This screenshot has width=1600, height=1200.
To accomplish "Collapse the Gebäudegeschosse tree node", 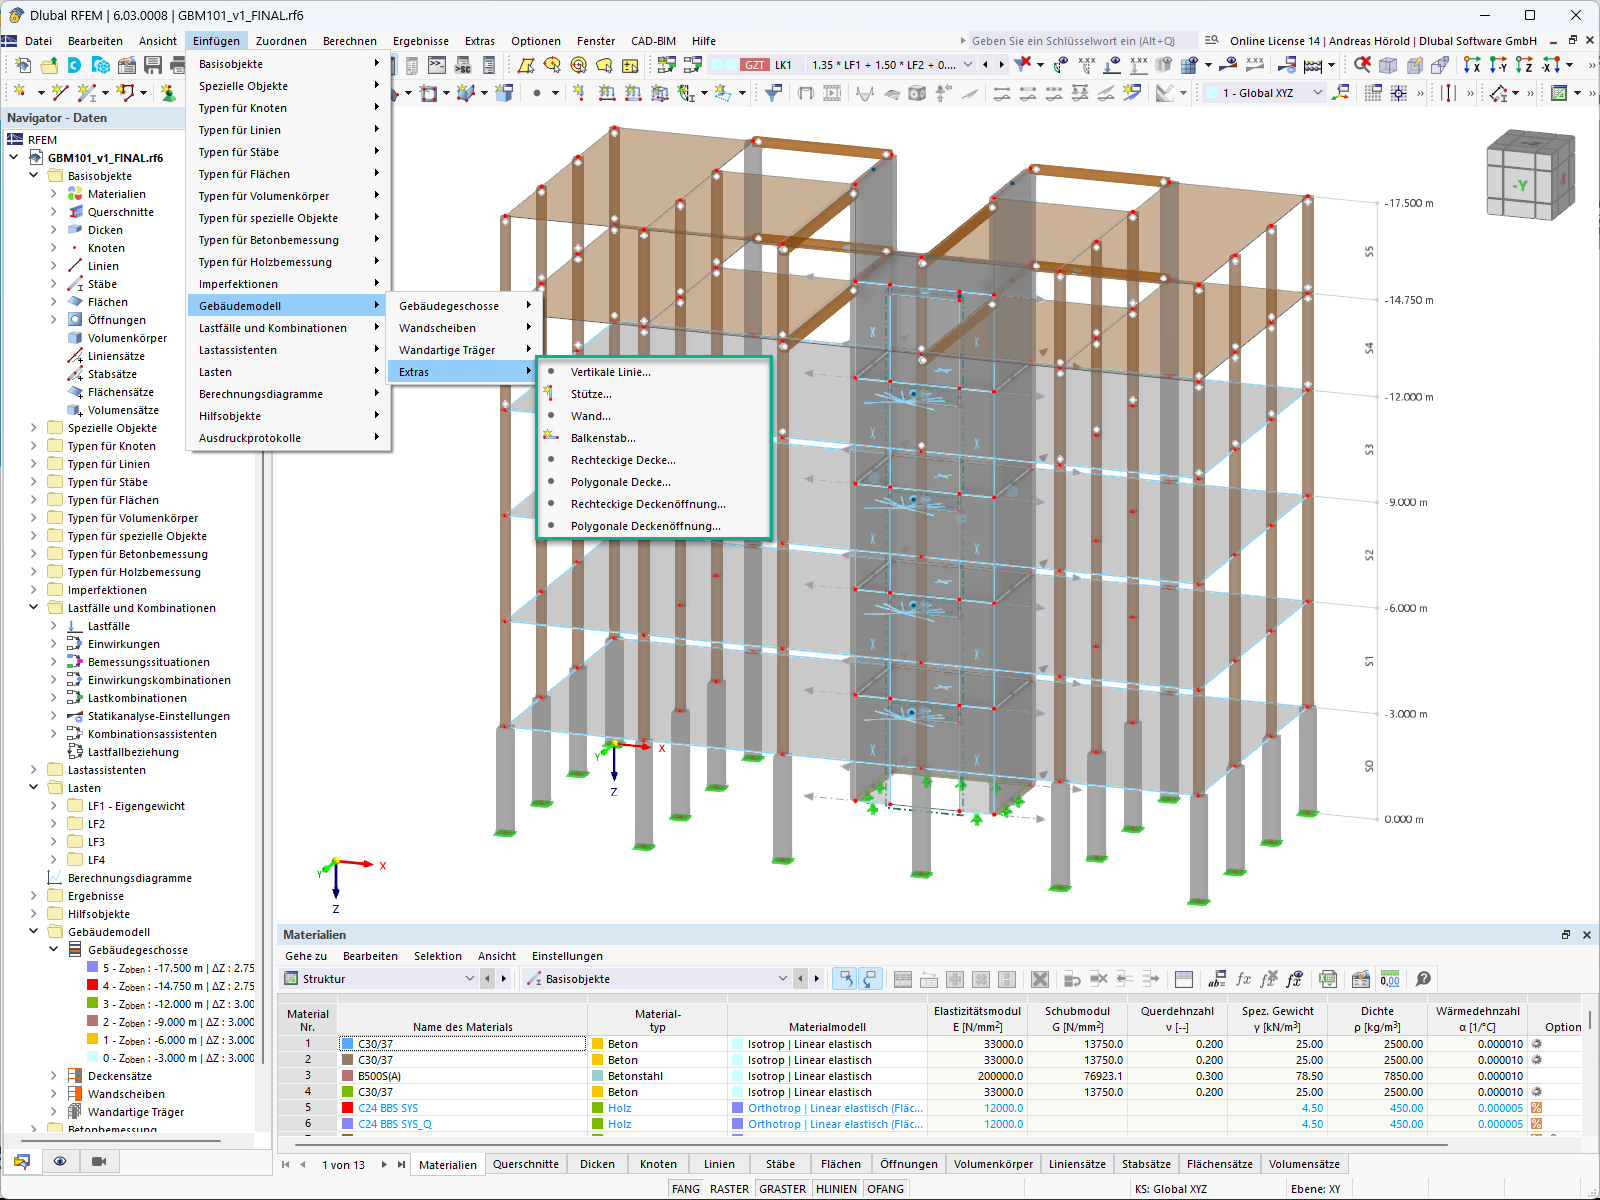I will point(54,950).
